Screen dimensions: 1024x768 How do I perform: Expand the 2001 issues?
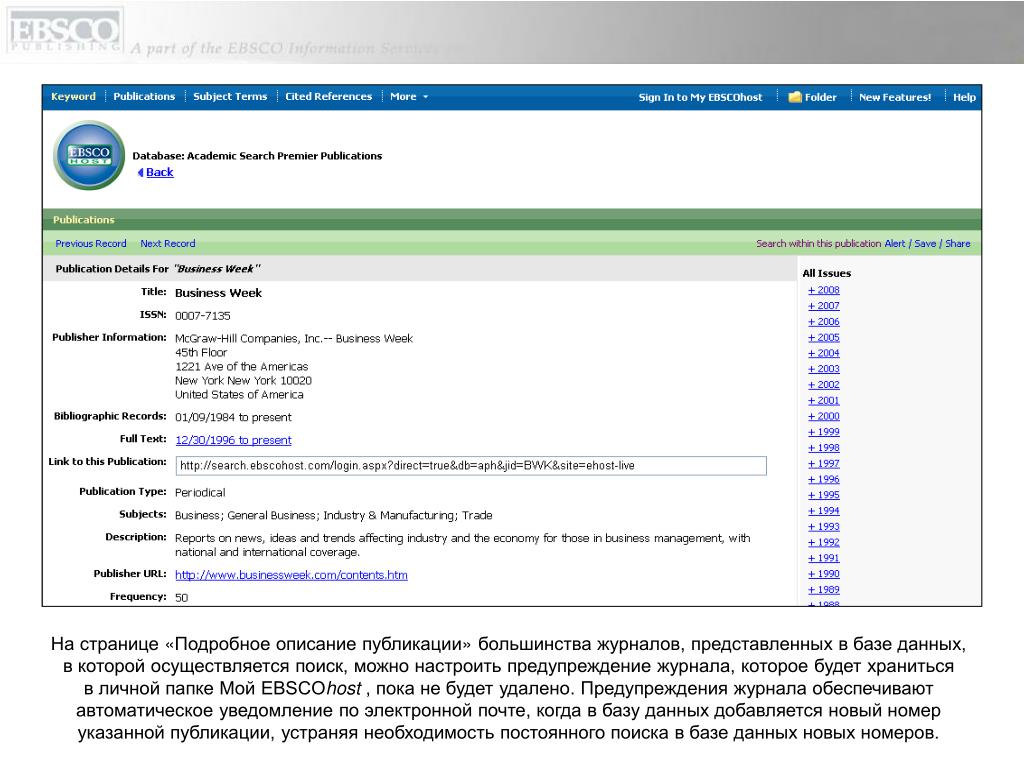[824, 401]
